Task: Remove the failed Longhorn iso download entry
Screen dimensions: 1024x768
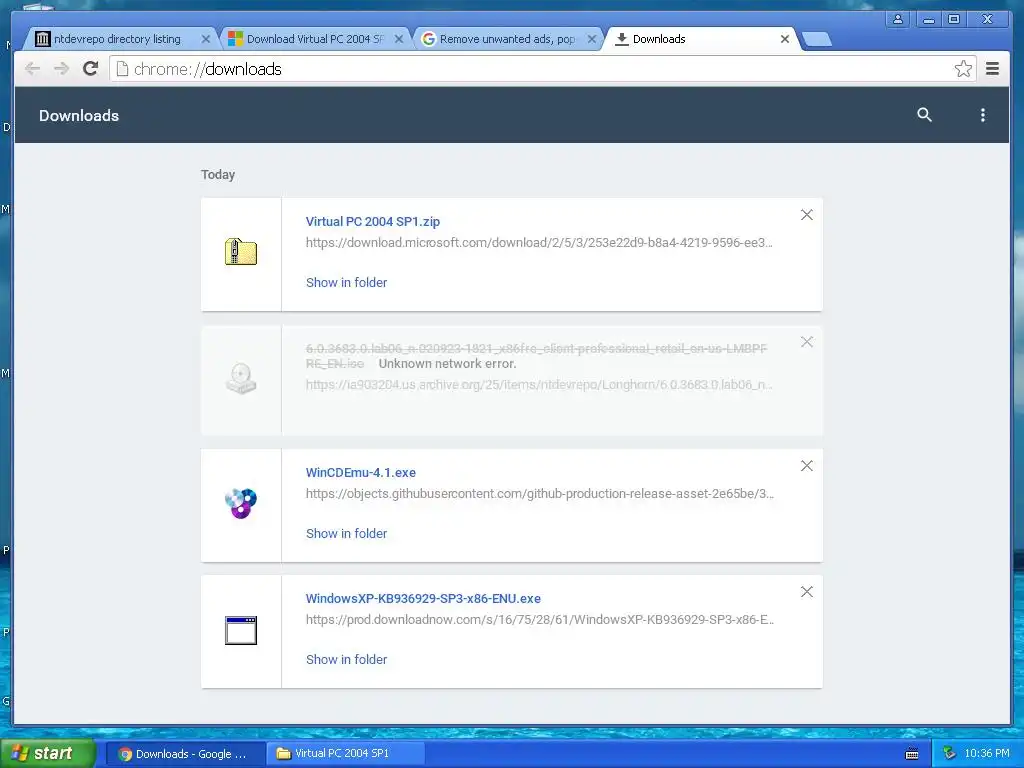Action: [807, 342]
